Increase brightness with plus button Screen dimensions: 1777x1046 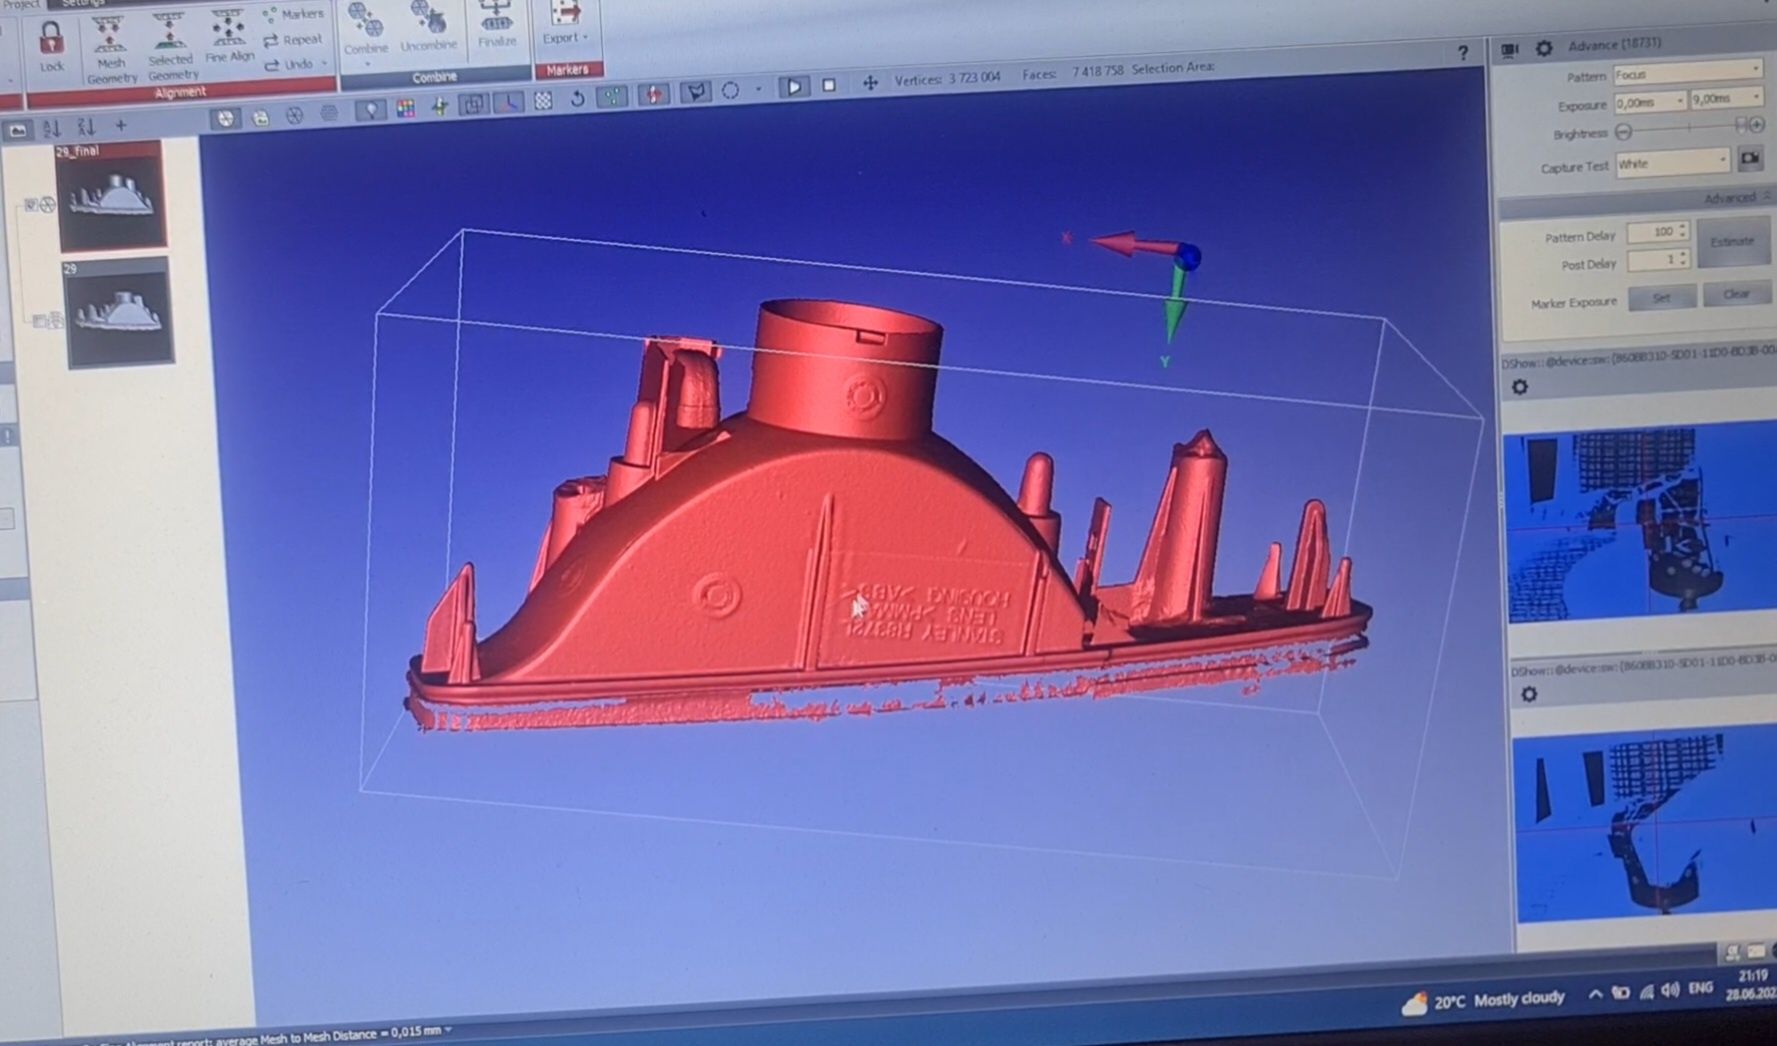tap(1757, 124)
